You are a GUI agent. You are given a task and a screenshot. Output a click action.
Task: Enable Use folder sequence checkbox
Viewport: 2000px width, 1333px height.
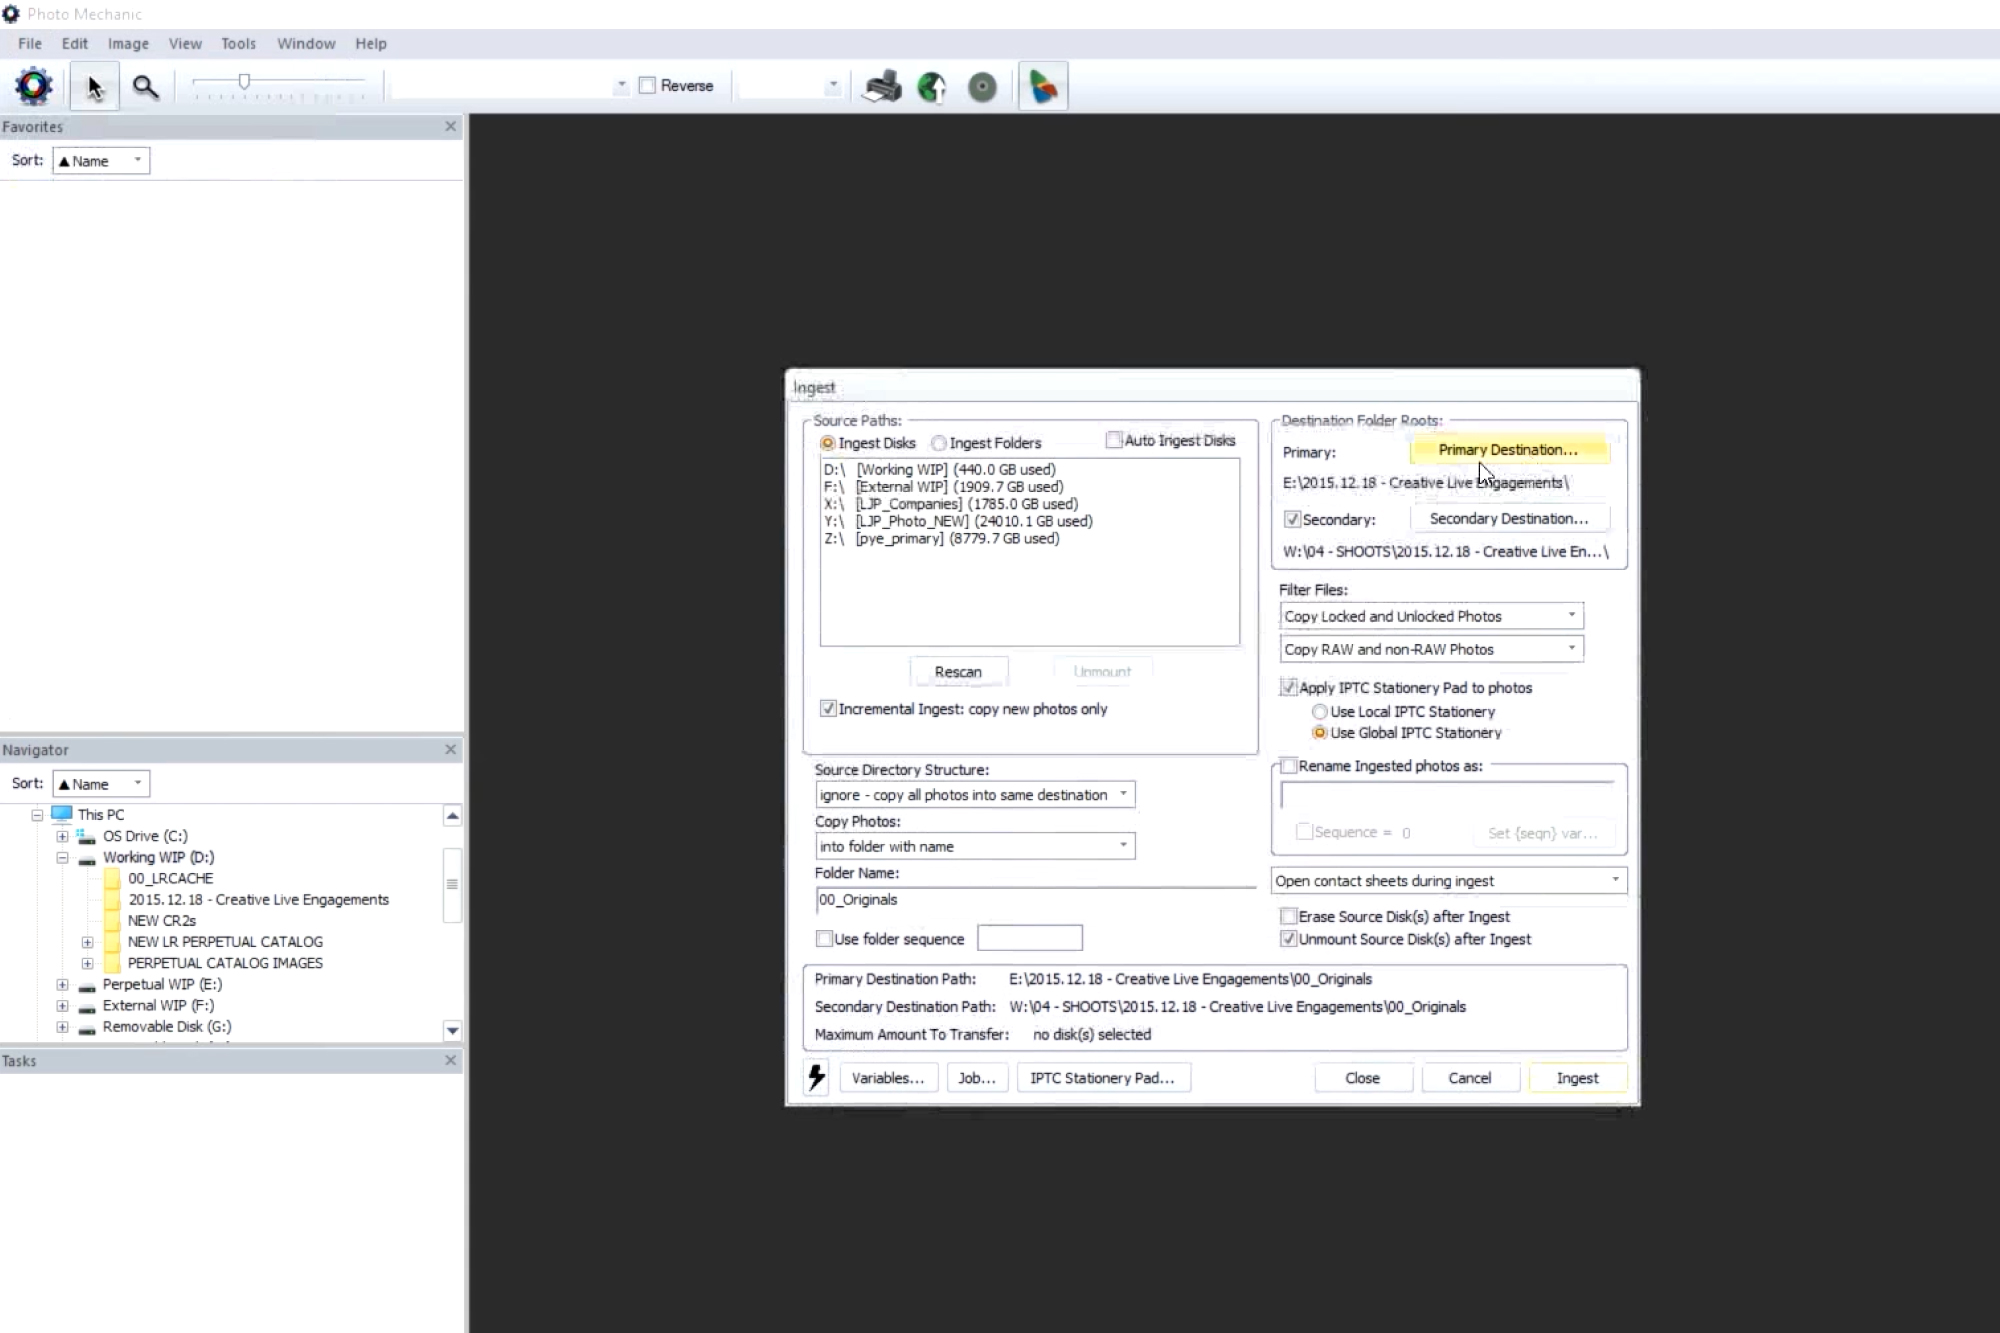click(x=824, y=939)
